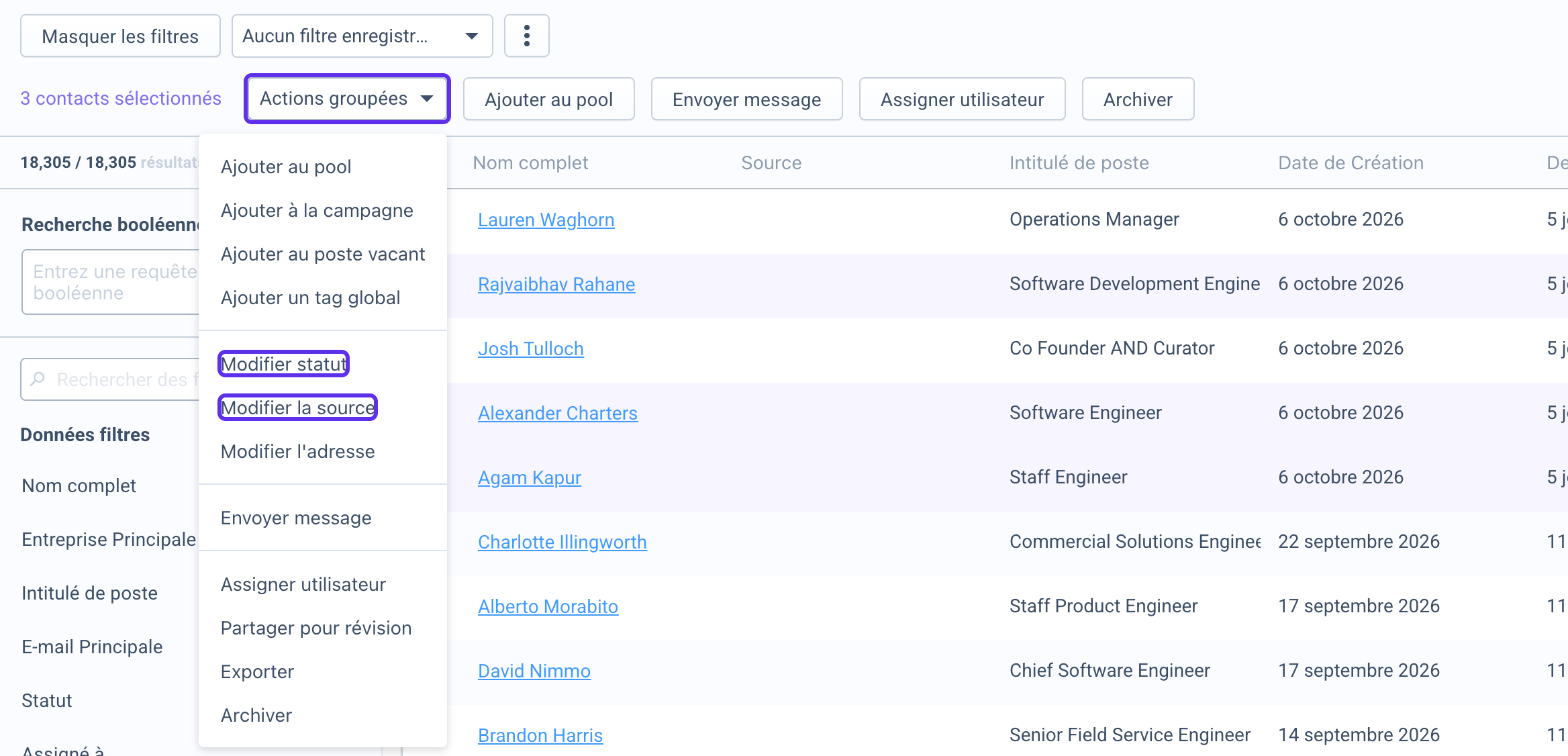Open Agam Kapur's contact link
Image resolution: width=1568 pixels, height=756 pixels.
(x=529, y=478)
